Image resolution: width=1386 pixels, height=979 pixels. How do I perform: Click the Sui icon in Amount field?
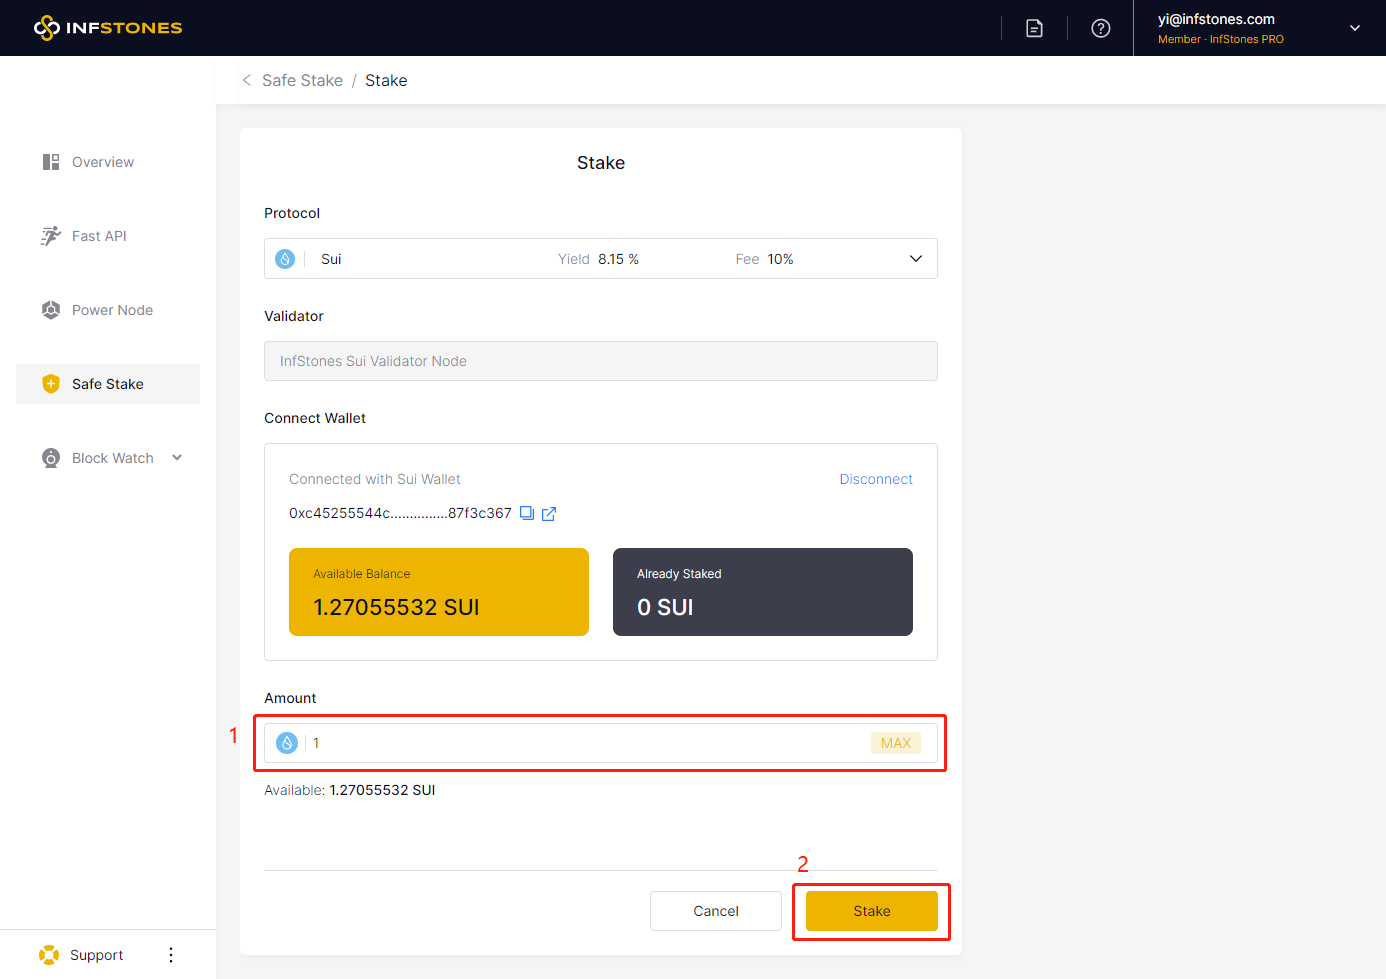(x=287, y=743)
